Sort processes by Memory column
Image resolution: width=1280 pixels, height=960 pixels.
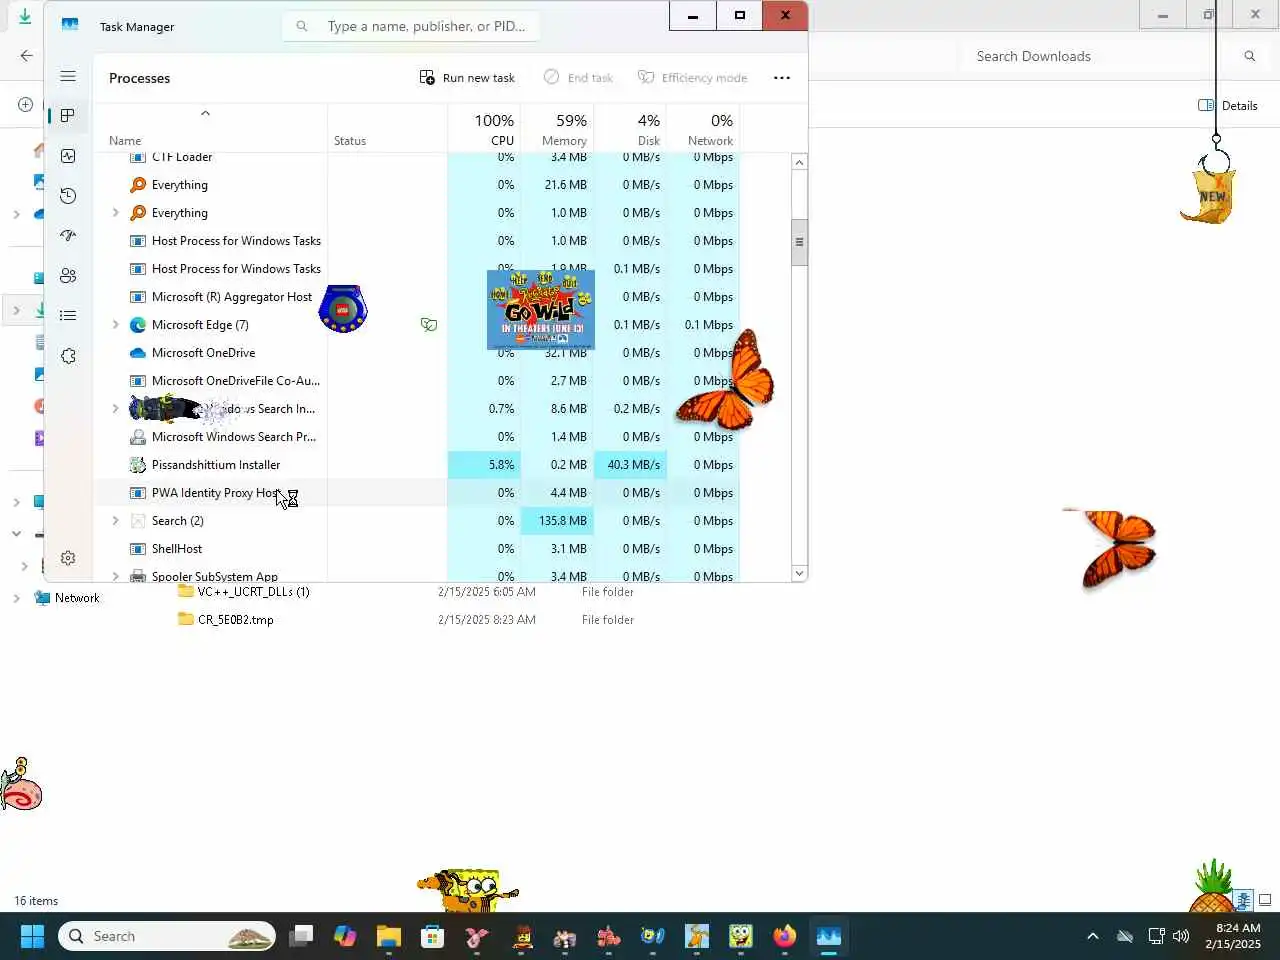(556, 130)
